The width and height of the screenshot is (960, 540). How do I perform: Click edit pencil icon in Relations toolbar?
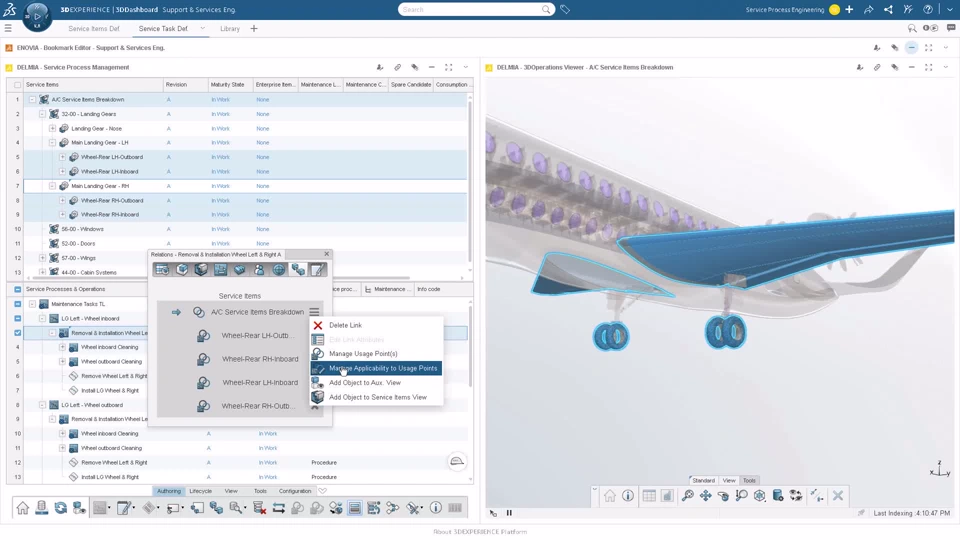pos(318,269)
